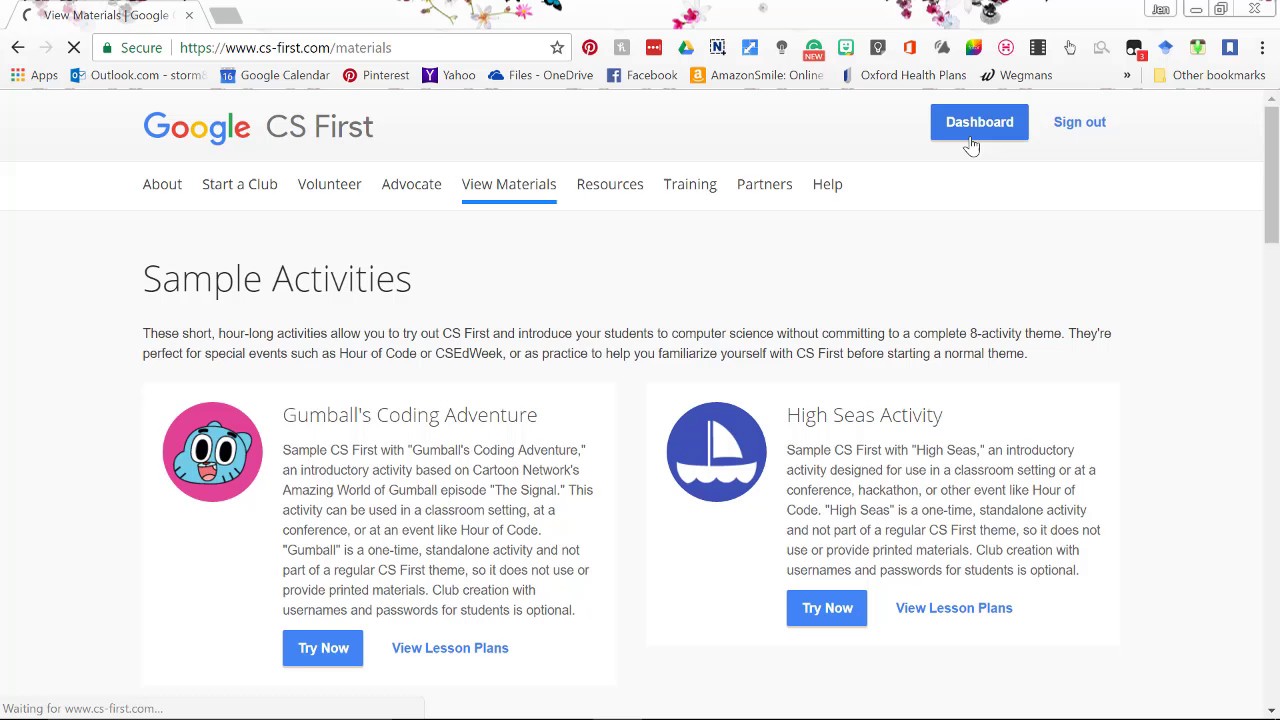Click the Office extension icon
The height and width of the screenshot is (720, 1280).
[x=910, y=48]
